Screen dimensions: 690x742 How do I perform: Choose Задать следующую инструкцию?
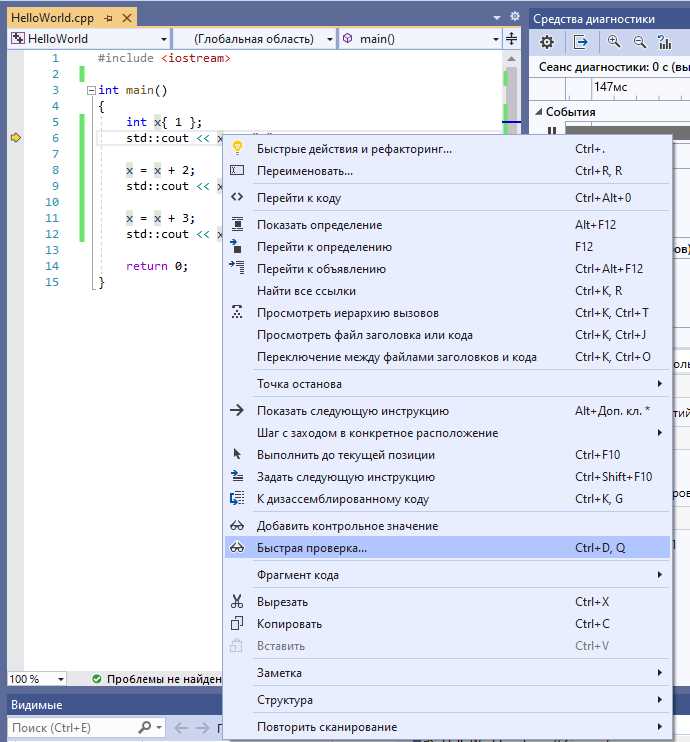pyautogui.click(x=447, y=477)
